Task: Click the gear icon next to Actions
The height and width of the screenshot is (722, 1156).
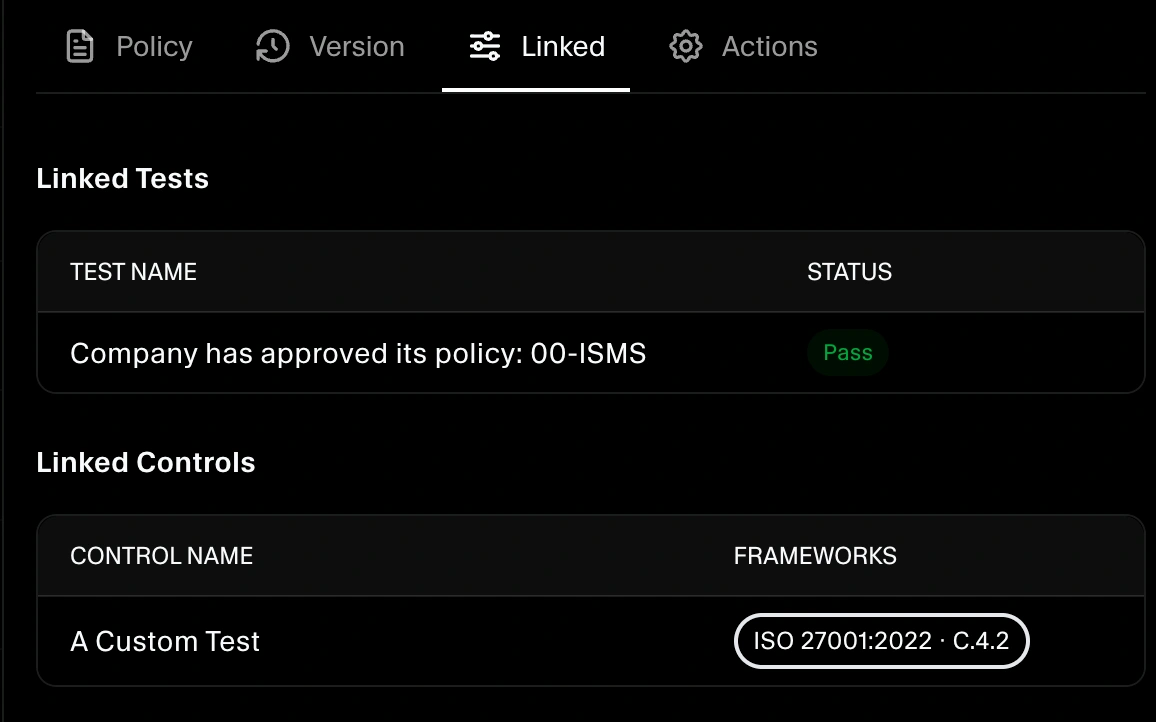Action: [x=686, y=46]
